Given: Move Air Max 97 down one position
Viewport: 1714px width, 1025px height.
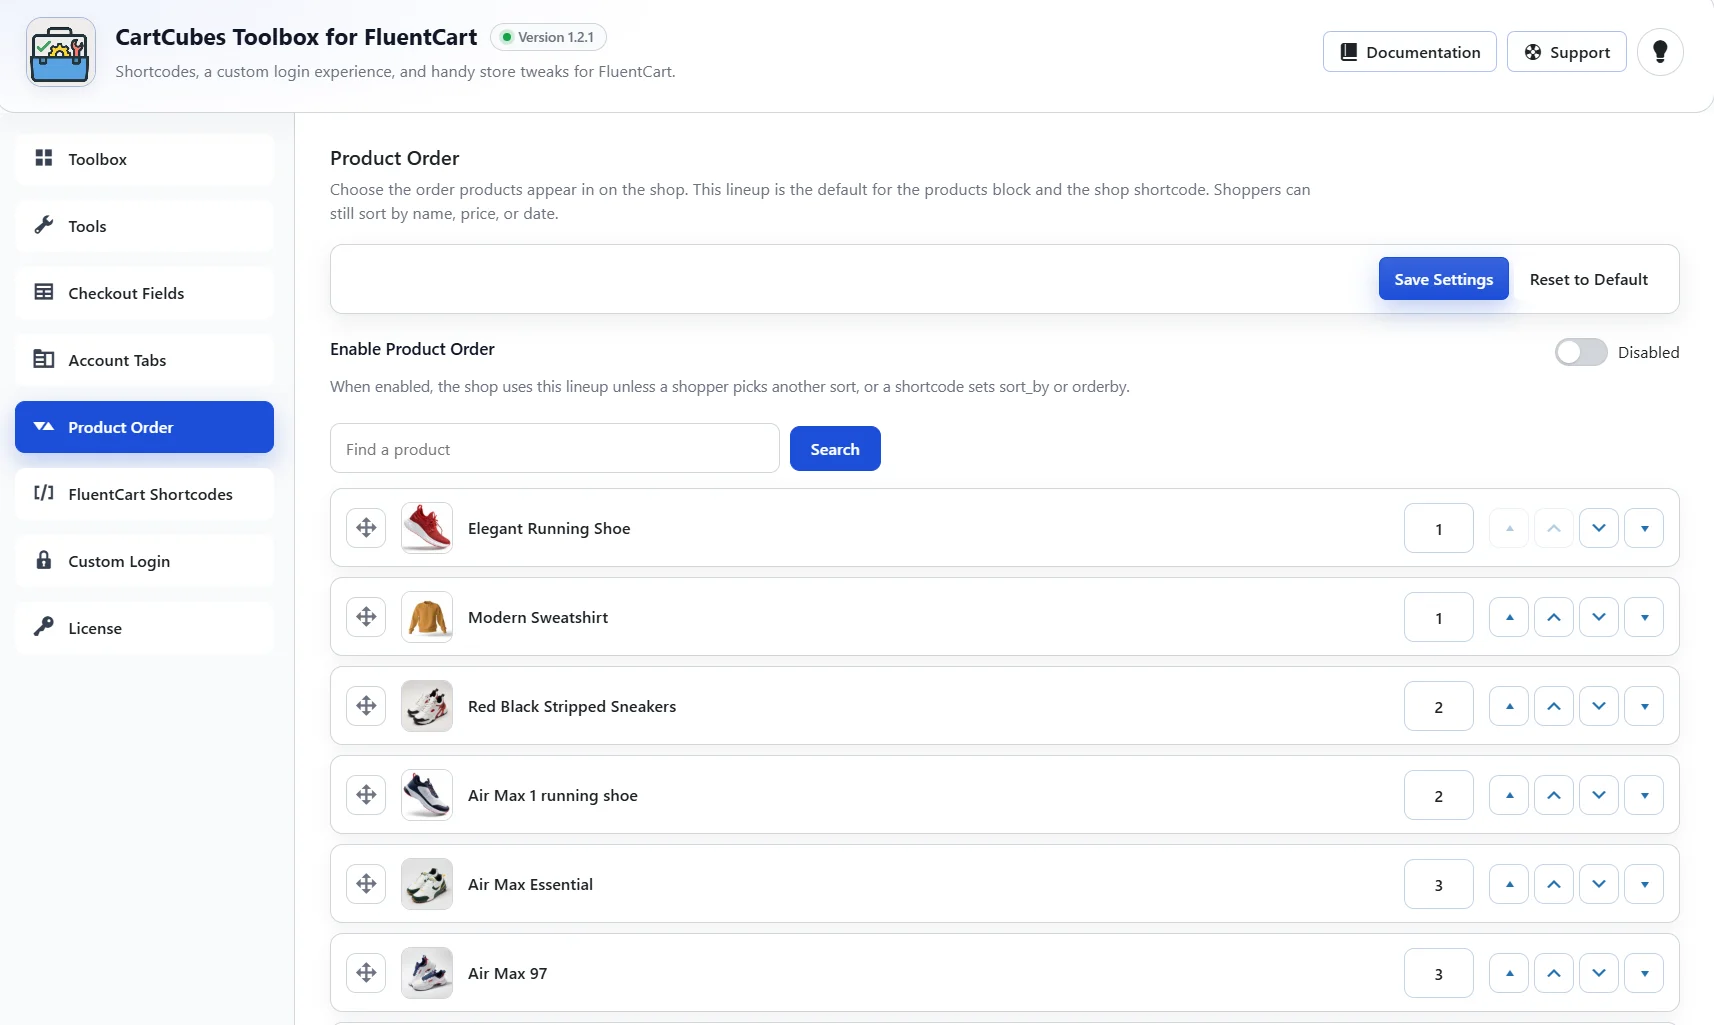Looking at the screenshot, I should pyautogui.click(x=1599, y=973).
